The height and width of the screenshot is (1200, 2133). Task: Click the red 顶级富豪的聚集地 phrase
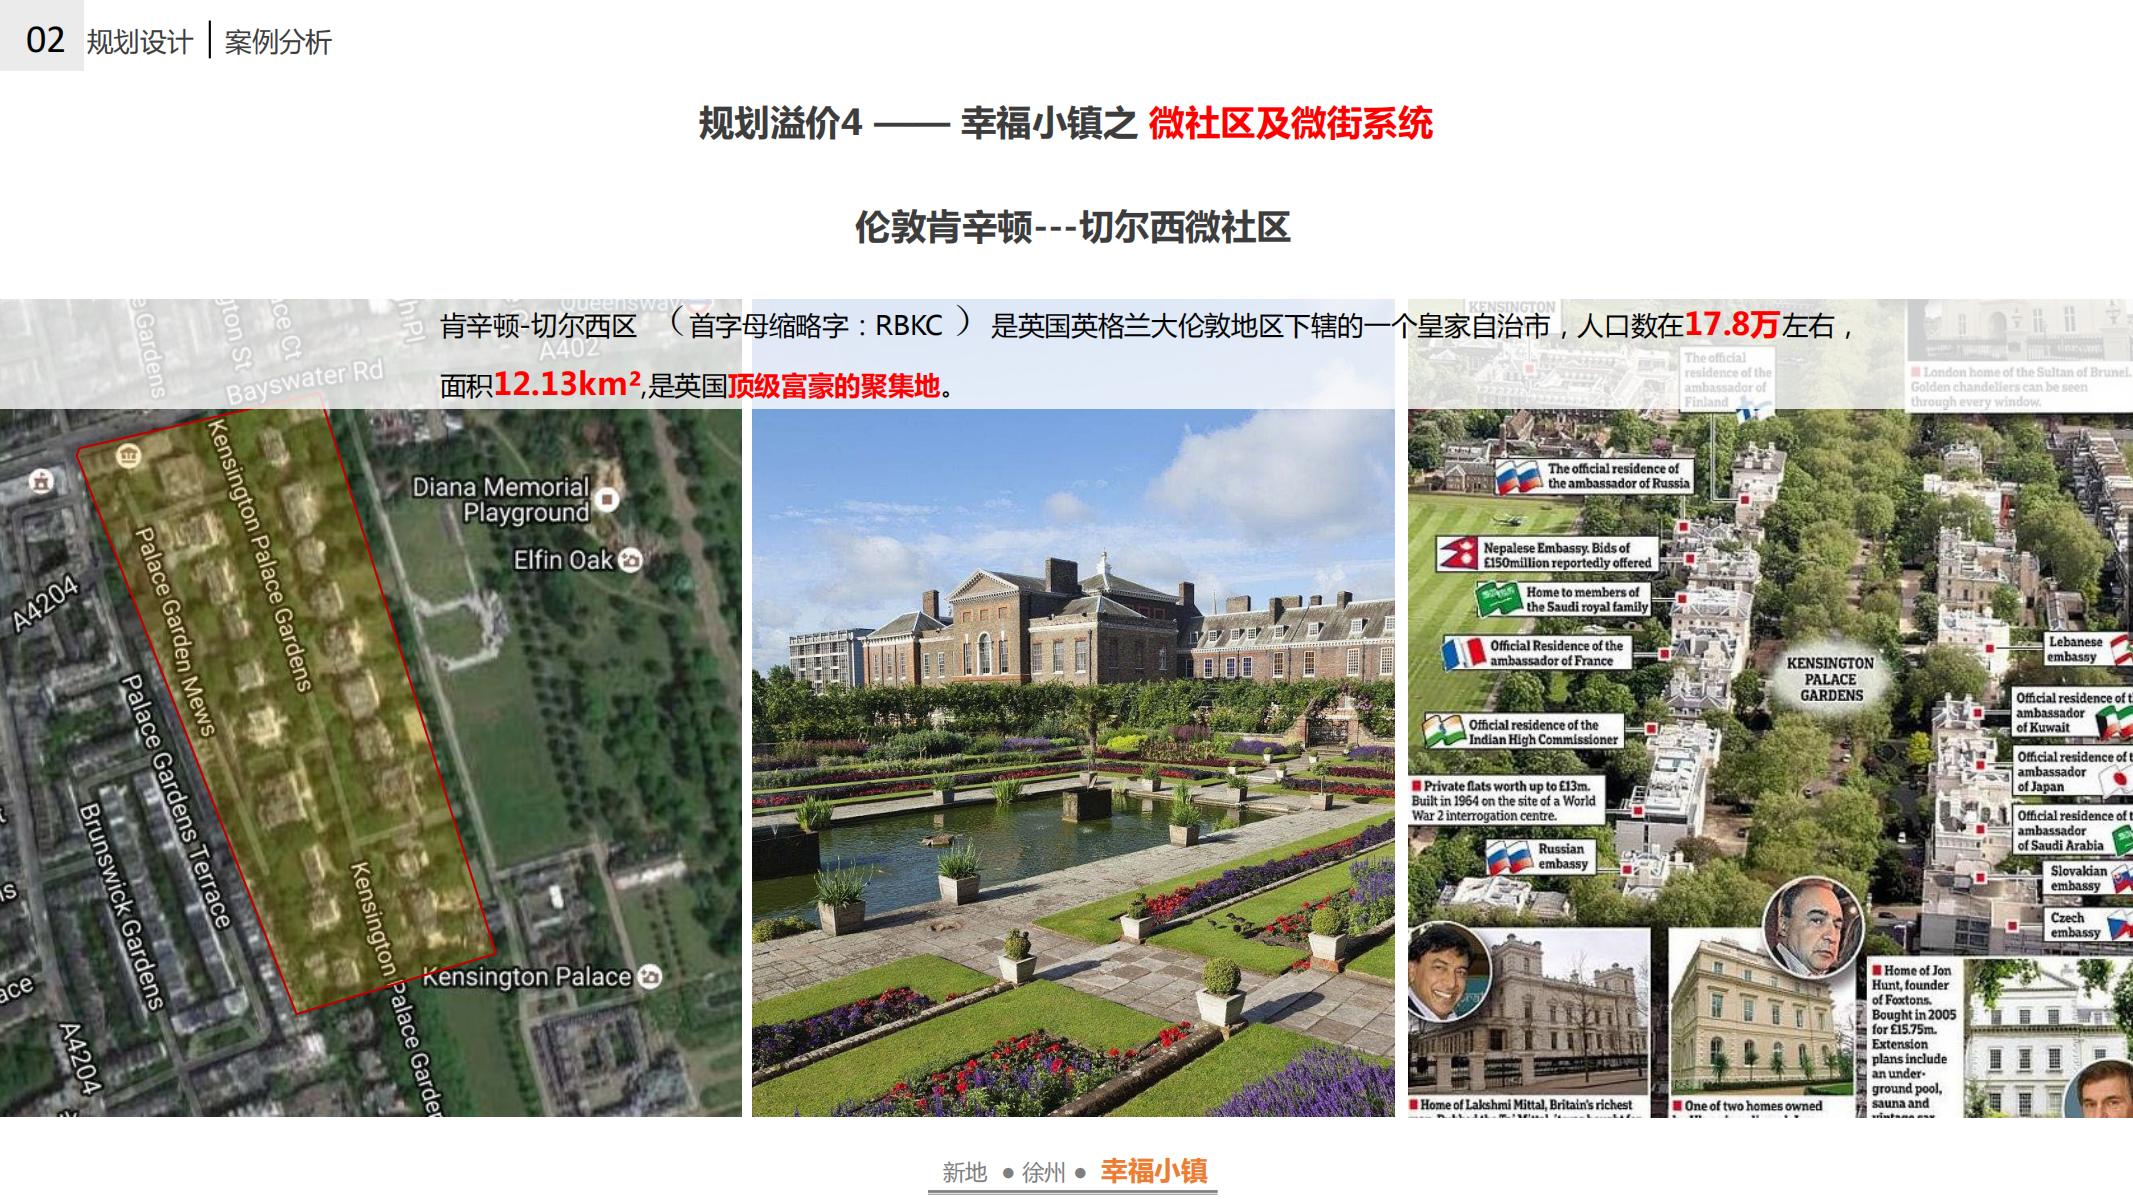[834, 386]
